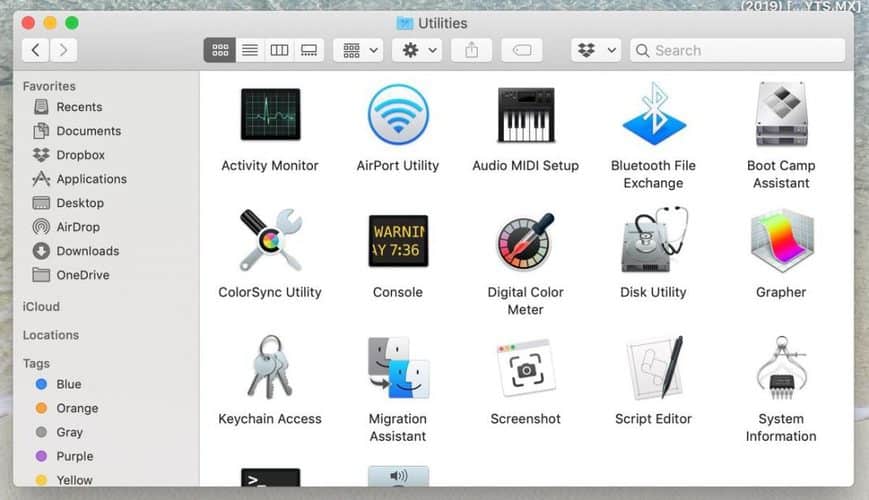Select the Grapher app icon
The height and width of the screenshot is (500, 869).
click(x=781, y=241)
